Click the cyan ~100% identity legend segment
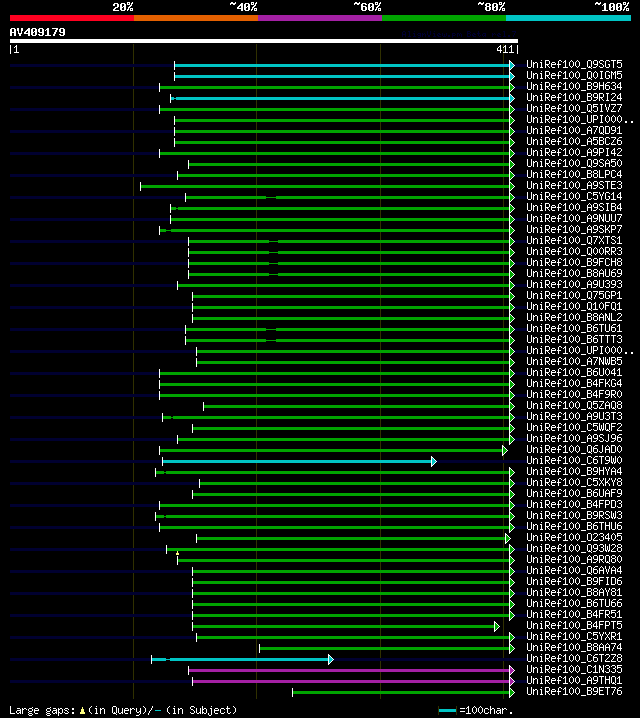 click(x=568, y=18)
